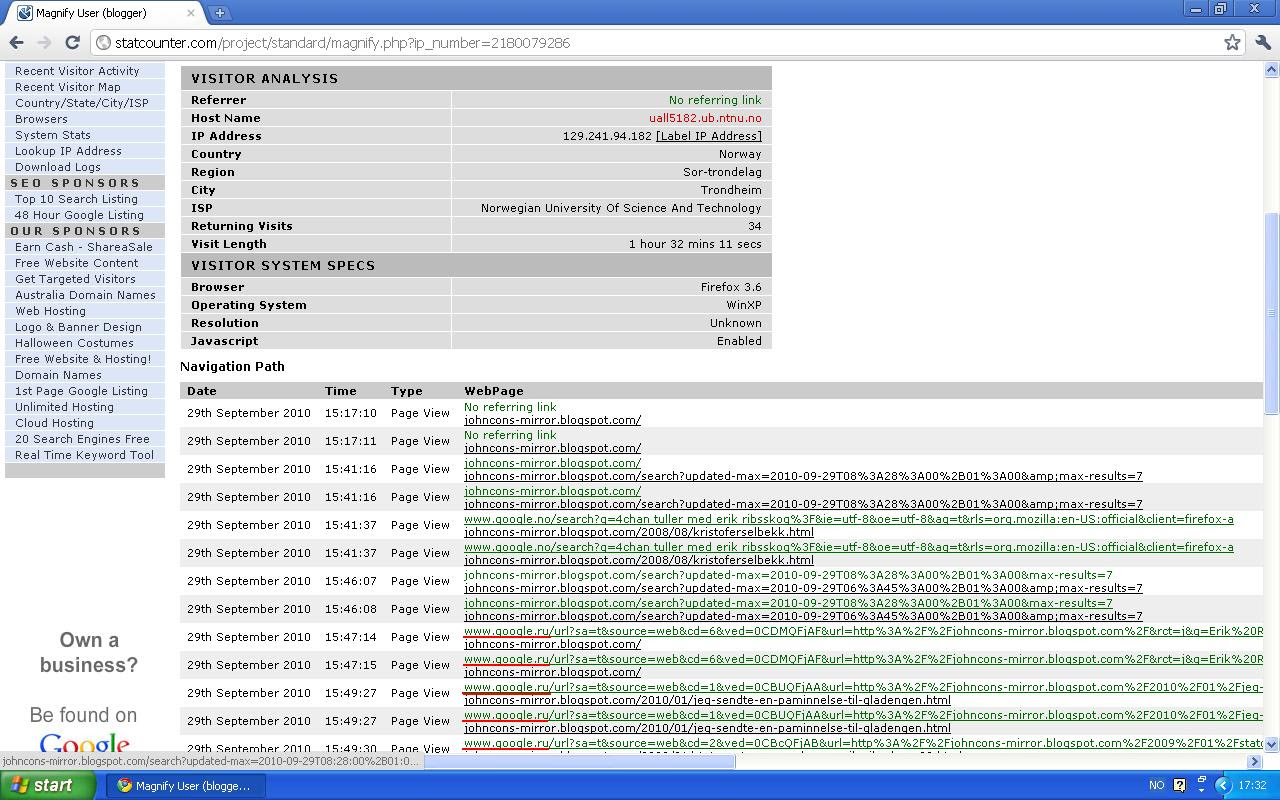The image size is (1280, 800).
Task: Open Recent Visitor Activity in sidebar
Action: (x=77, y=71)
